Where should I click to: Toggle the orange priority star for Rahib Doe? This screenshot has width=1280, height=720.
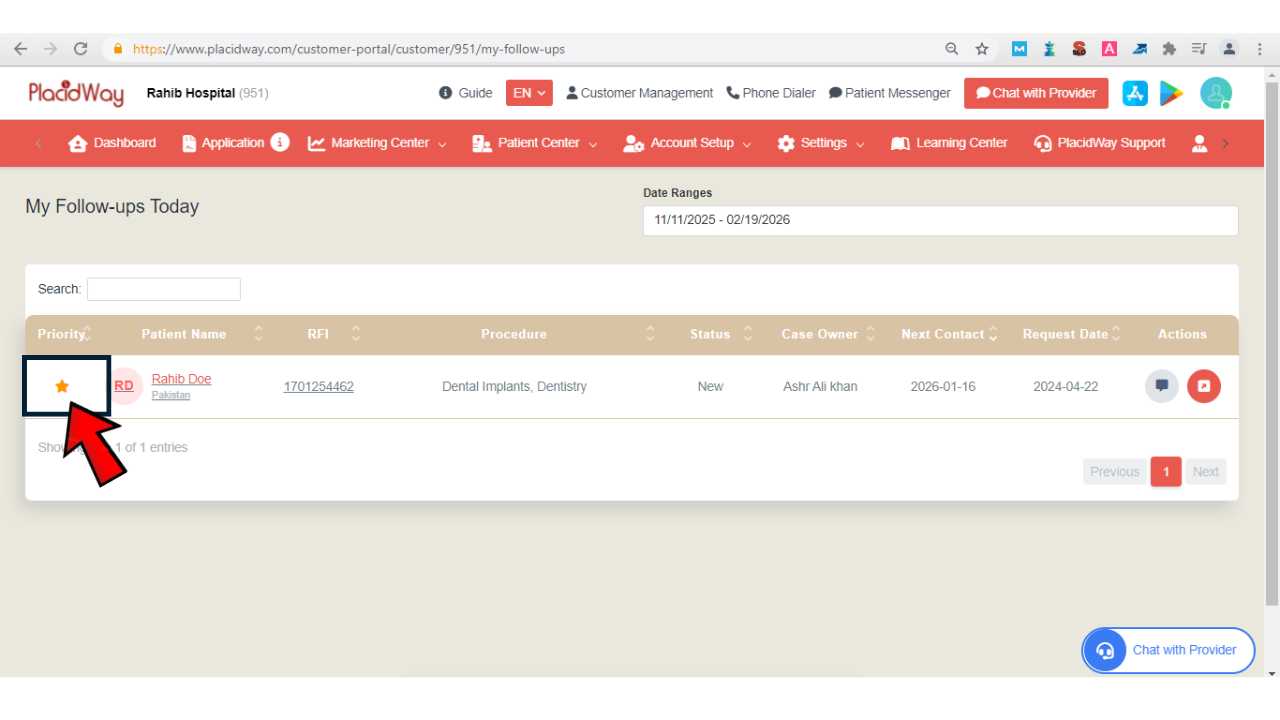click(62, 386)
